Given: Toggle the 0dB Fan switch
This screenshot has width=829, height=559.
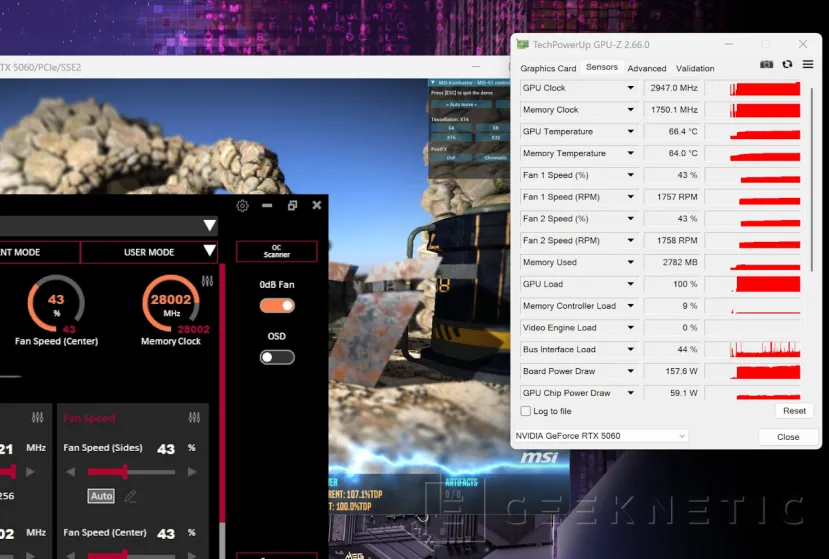Looking at the screenshot, I should (277, 306).
